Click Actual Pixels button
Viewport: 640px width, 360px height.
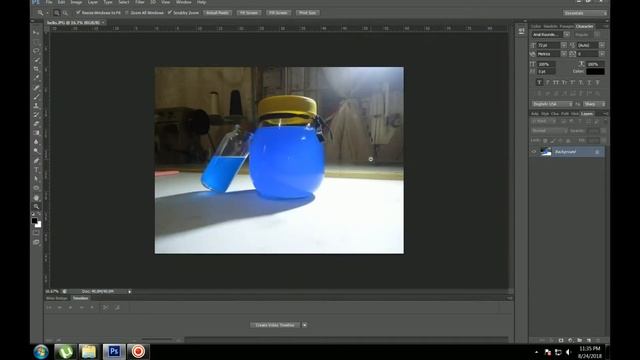pyautogui.click(x=217, y=13)
